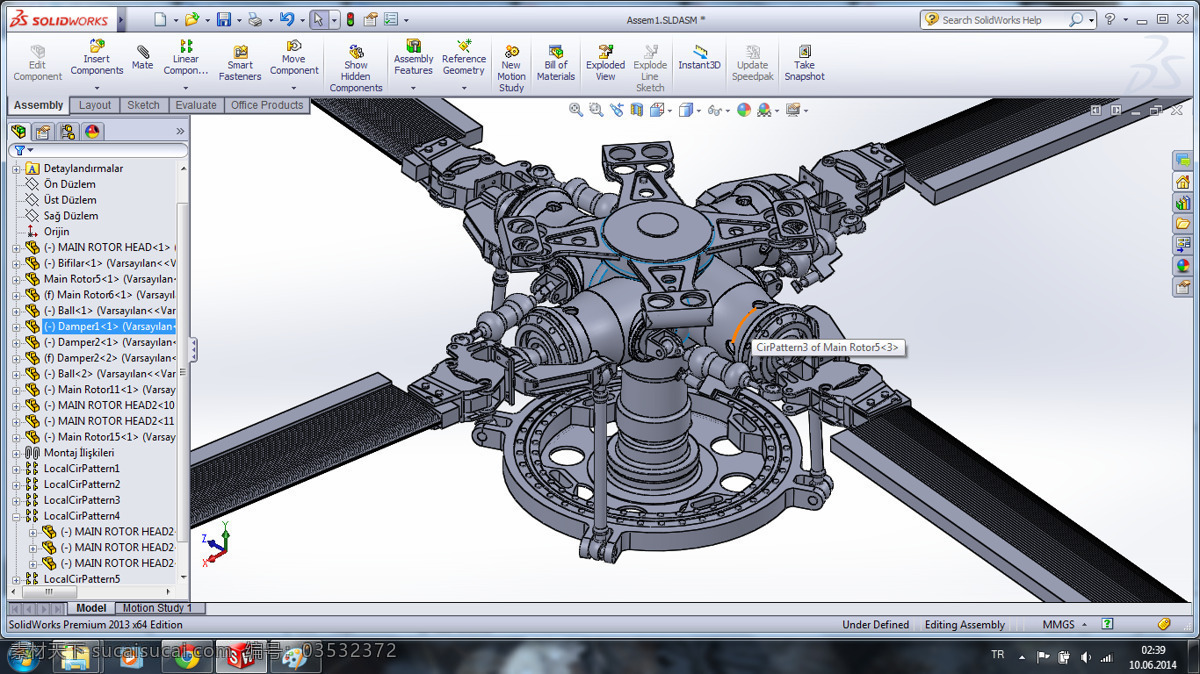Click Show Hidden Components

(356, 68)
